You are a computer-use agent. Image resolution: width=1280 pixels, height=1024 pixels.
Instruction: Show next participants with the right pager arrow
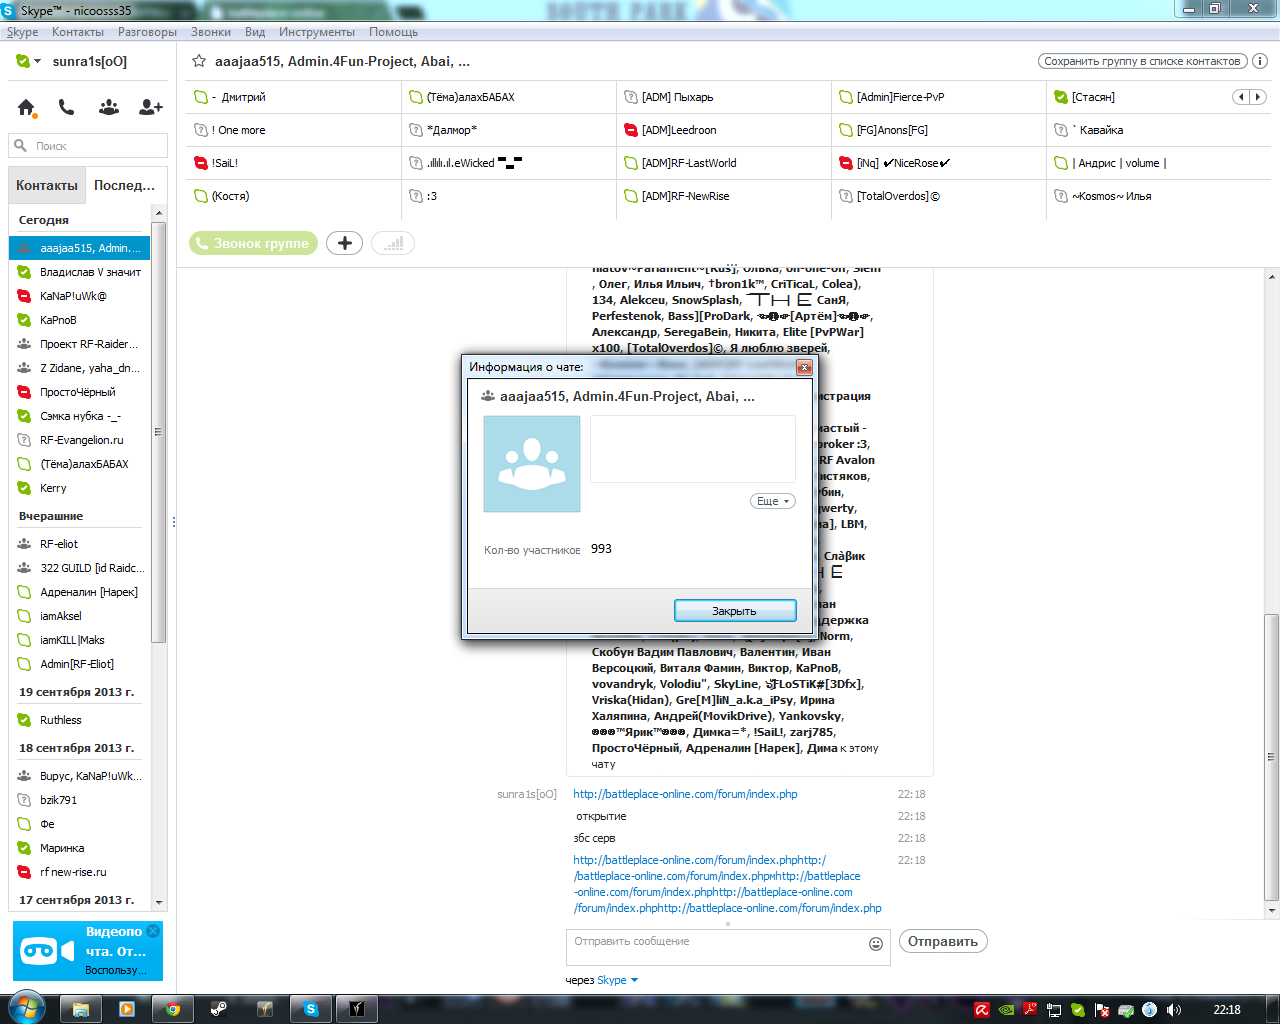click(x=1258, y=97)
